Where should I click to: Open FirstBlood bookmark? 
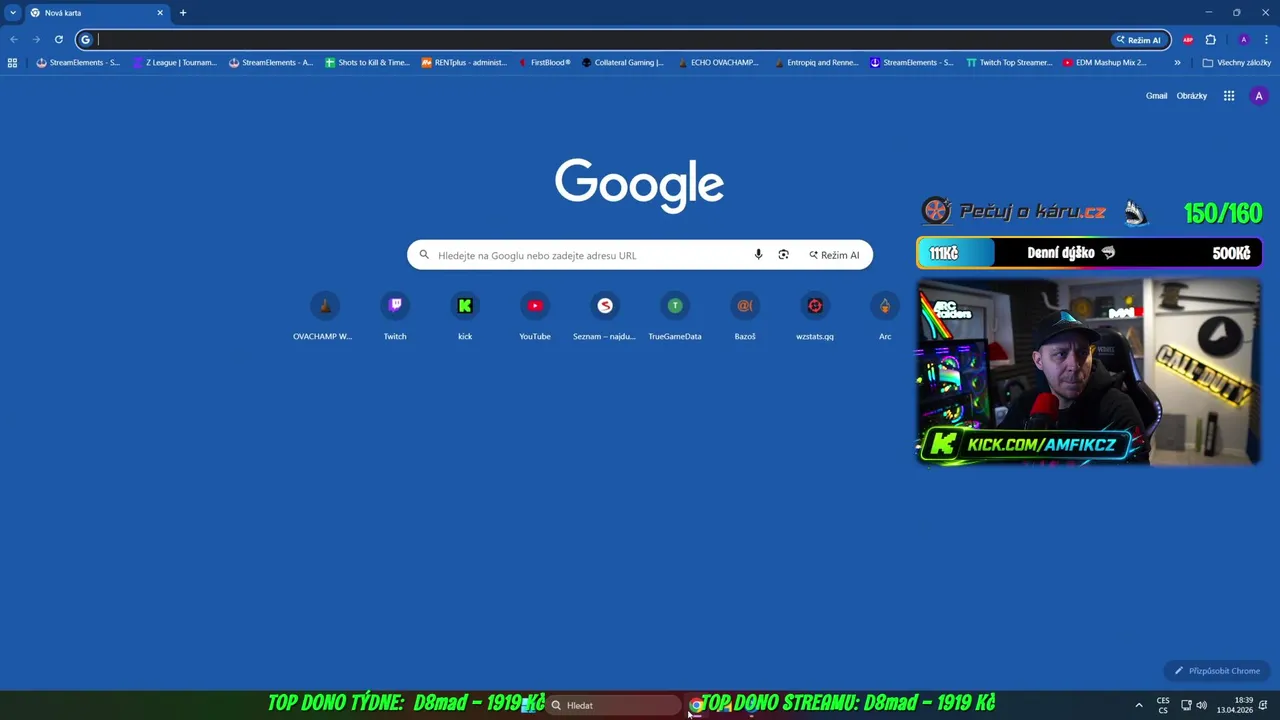click(545, 62)
